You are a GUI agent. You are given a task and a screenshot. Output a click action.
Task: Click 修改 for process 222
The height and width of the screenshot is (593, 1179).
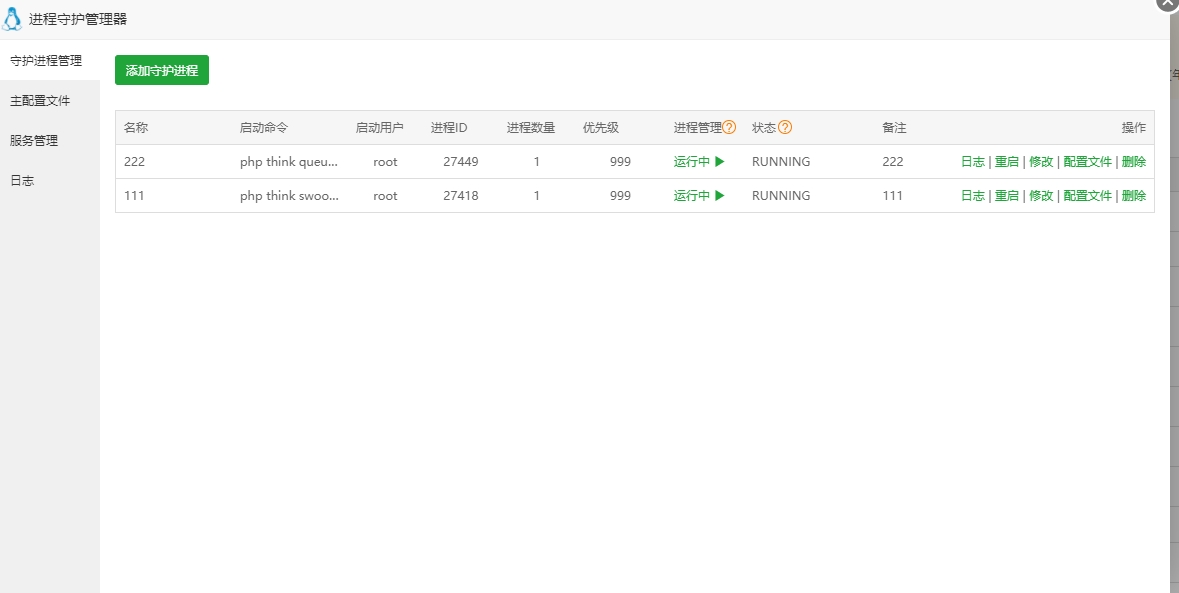pyautogui.click(x=1041, y=162)
